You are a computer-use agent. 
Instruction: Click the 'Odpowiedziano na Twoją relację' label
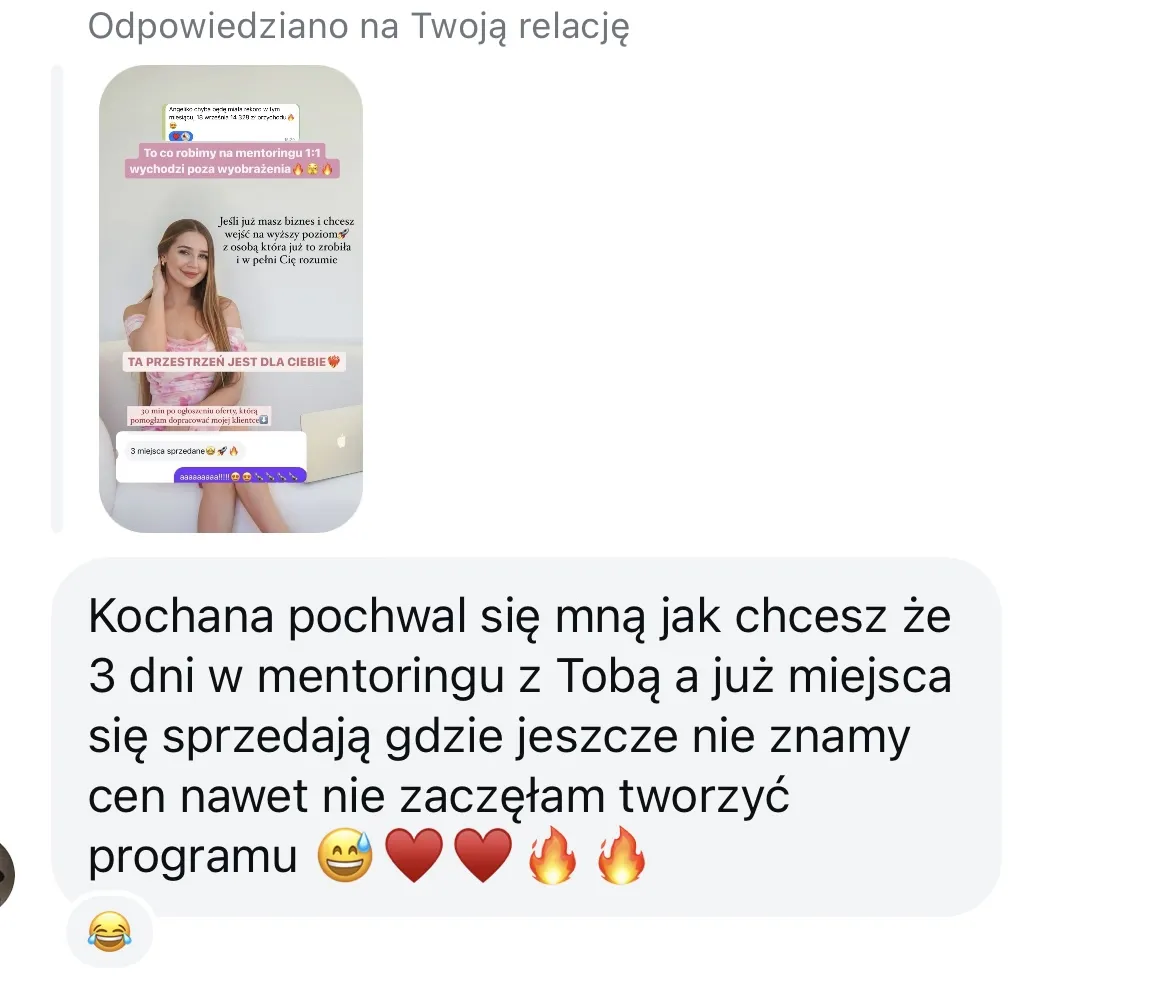click(x=358, y=26)
